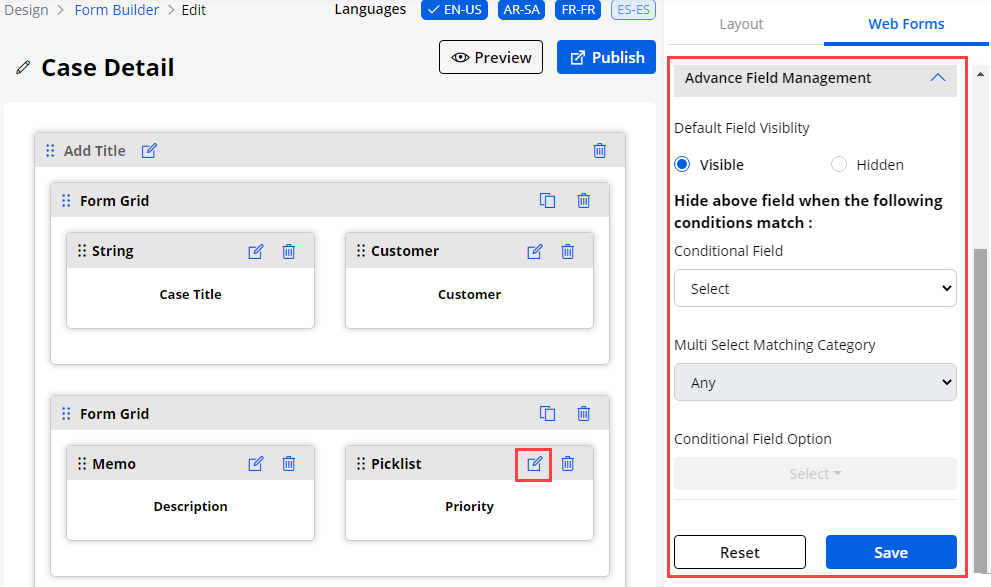This screenshot has width=991, height=587.
Task: Click the edit icon on Picklist field
Action: [535, 464]
